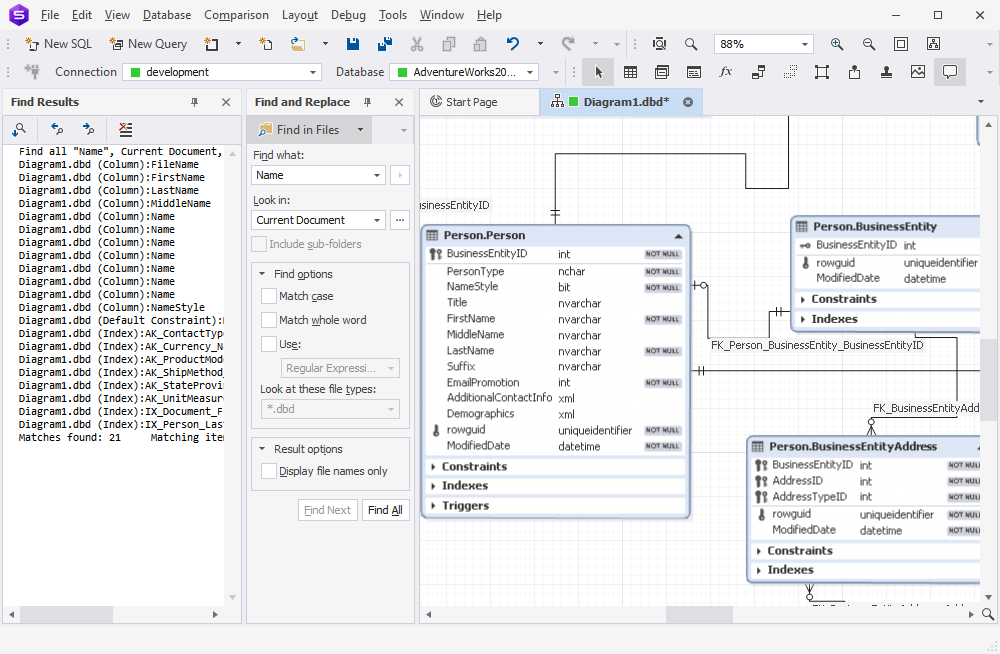Go to next result in Find Results
1000x654 pixels.
click(x=88, y=130)
